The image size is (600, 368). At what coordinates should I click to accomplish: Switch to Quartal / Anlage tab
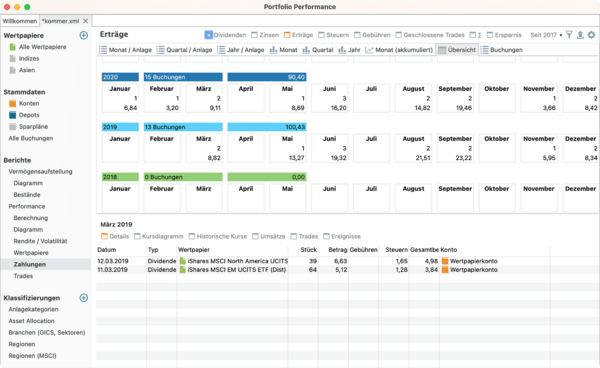(x=184, y=50)
